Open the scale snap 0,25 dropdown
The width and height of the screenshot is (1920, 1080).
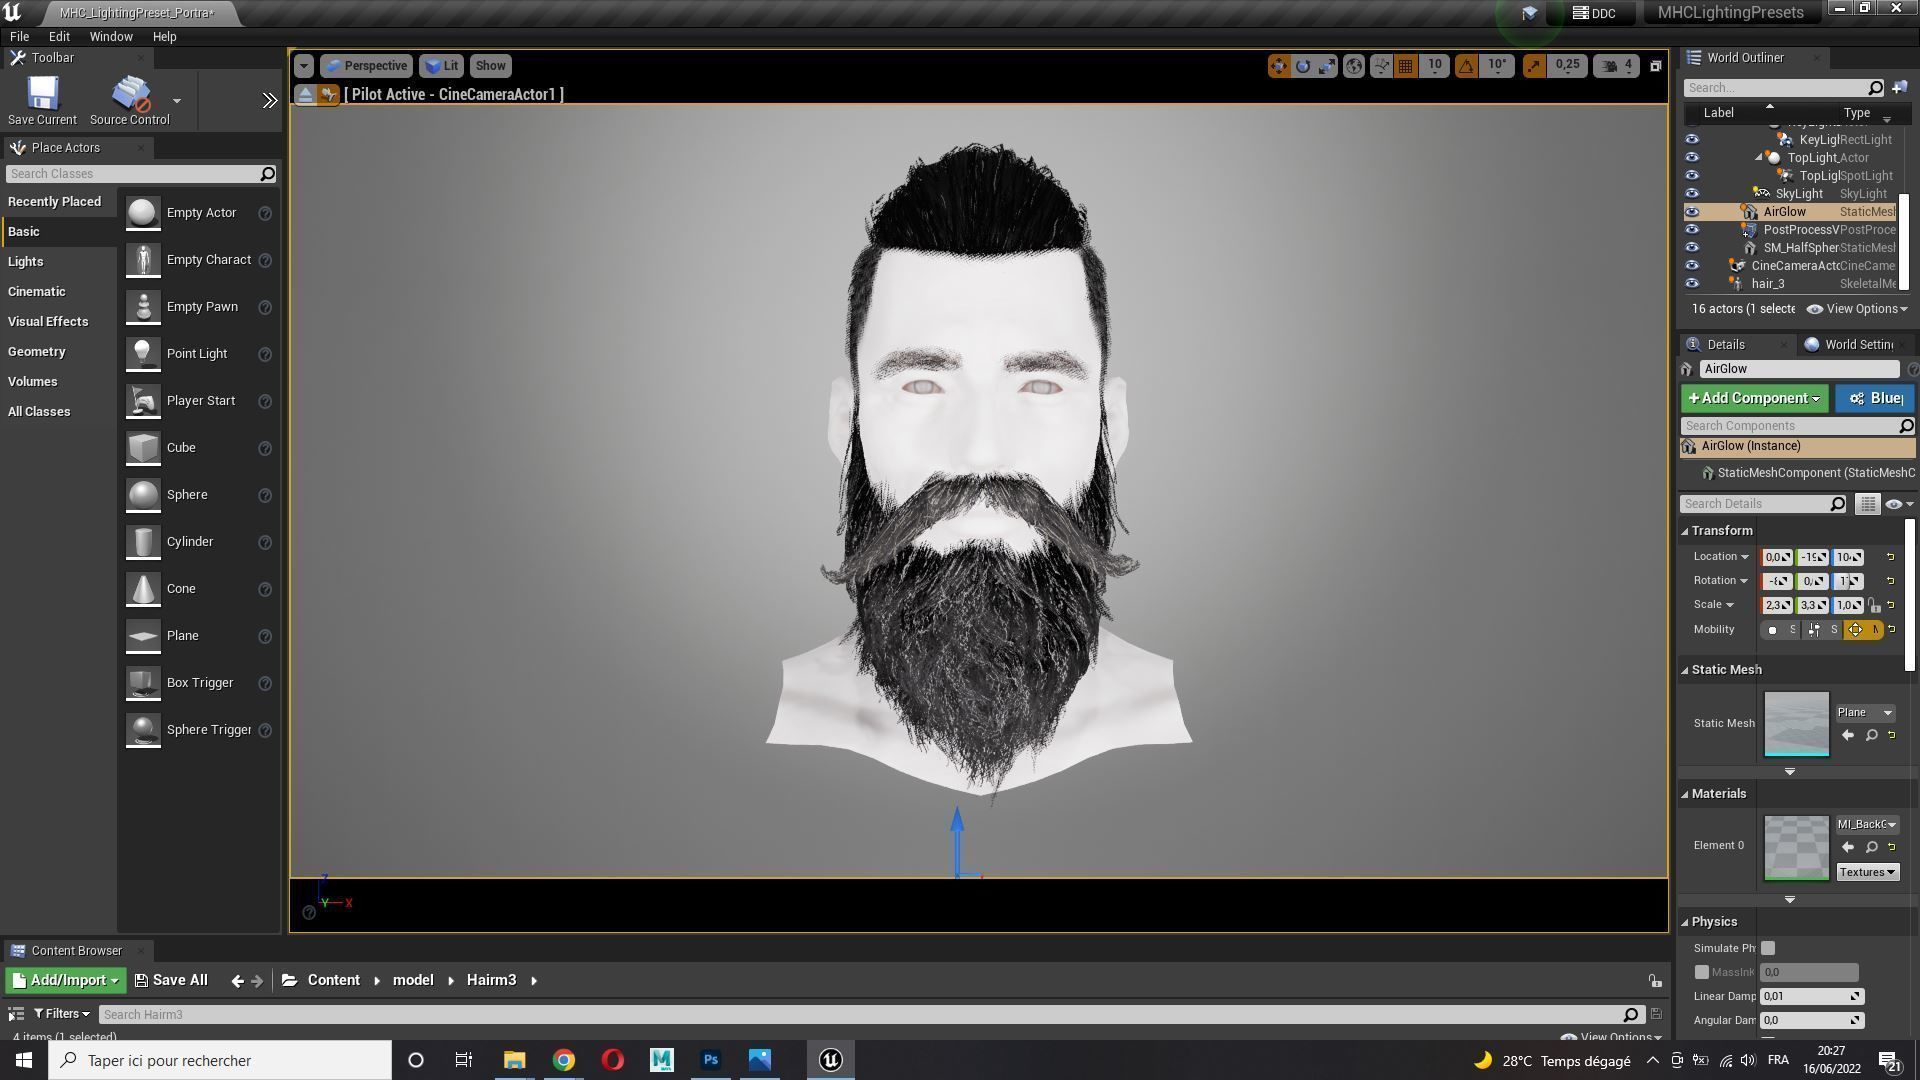point(1568,66)
